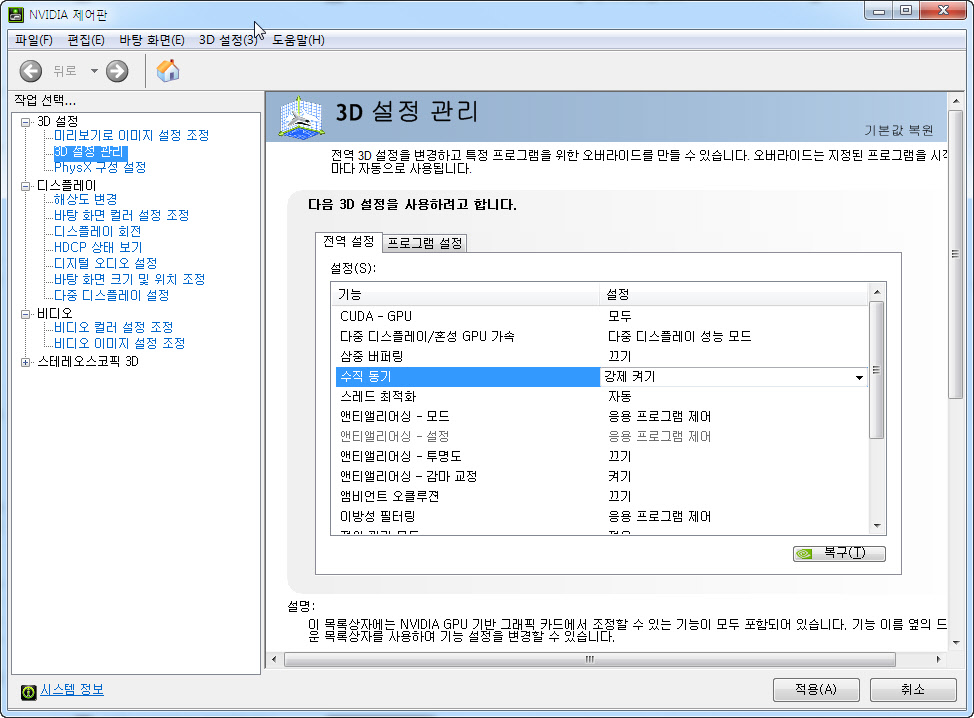Select 디지털 오디오 설정 in tree
The image size is (974, 718).
pos(106,263)
